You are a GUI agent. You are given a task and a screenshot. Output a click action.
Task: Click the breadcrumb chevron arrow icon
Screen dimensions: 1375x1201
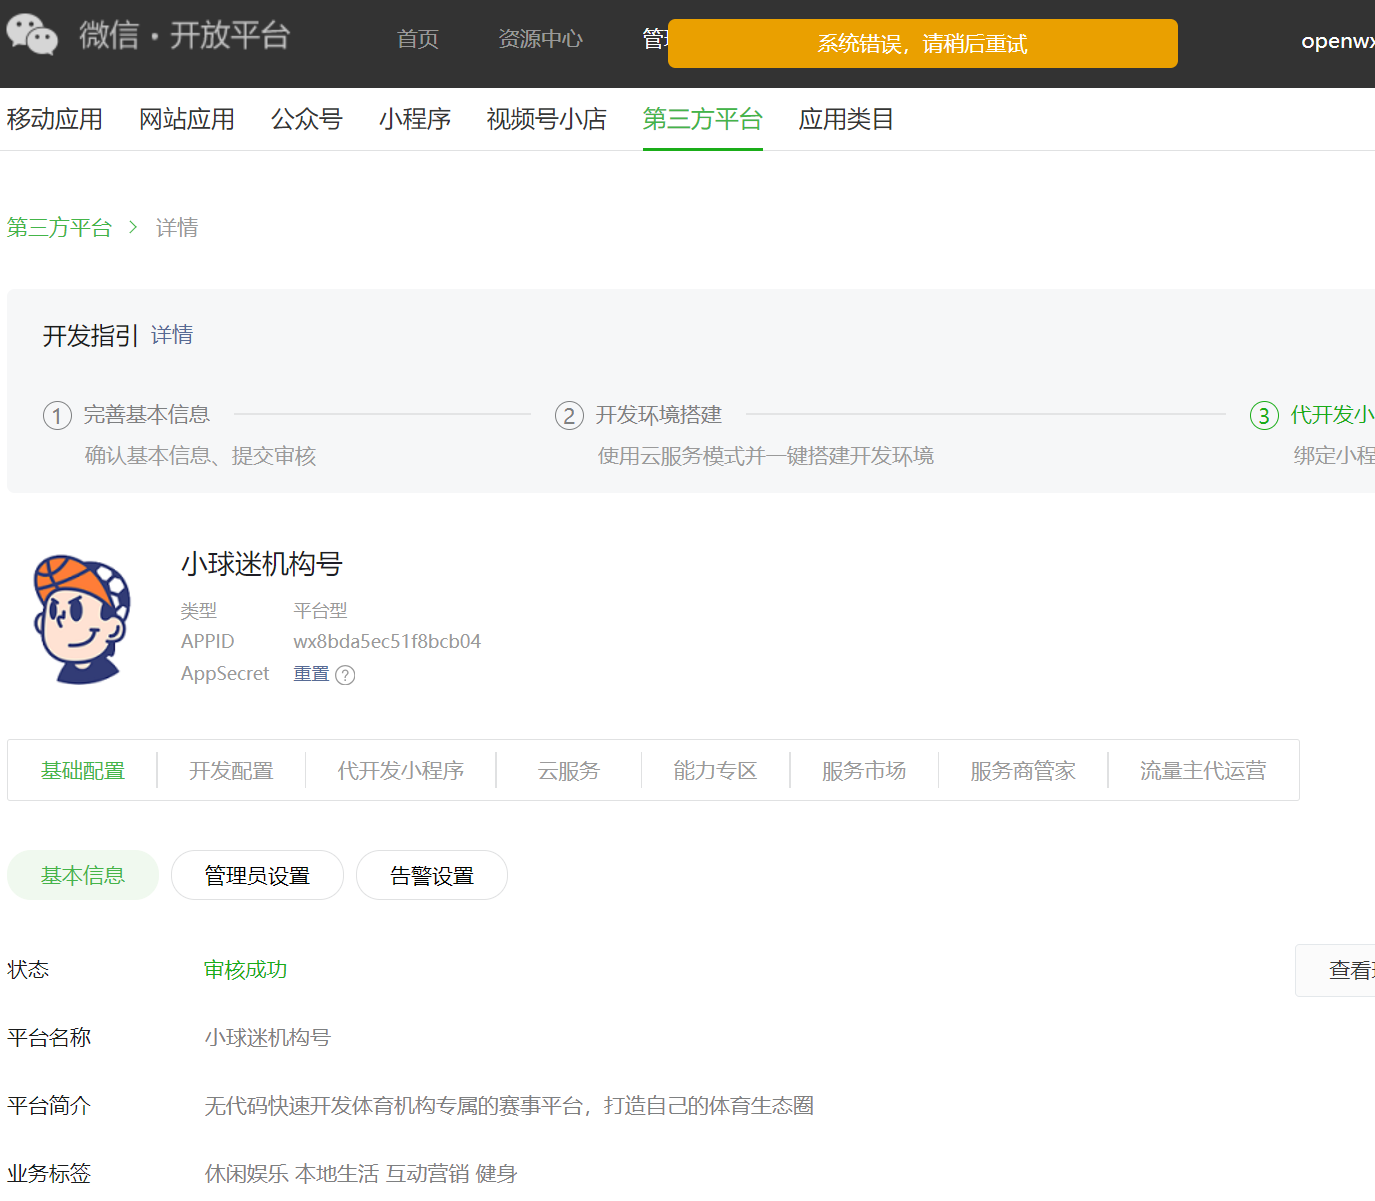click(x=133, y=228)
